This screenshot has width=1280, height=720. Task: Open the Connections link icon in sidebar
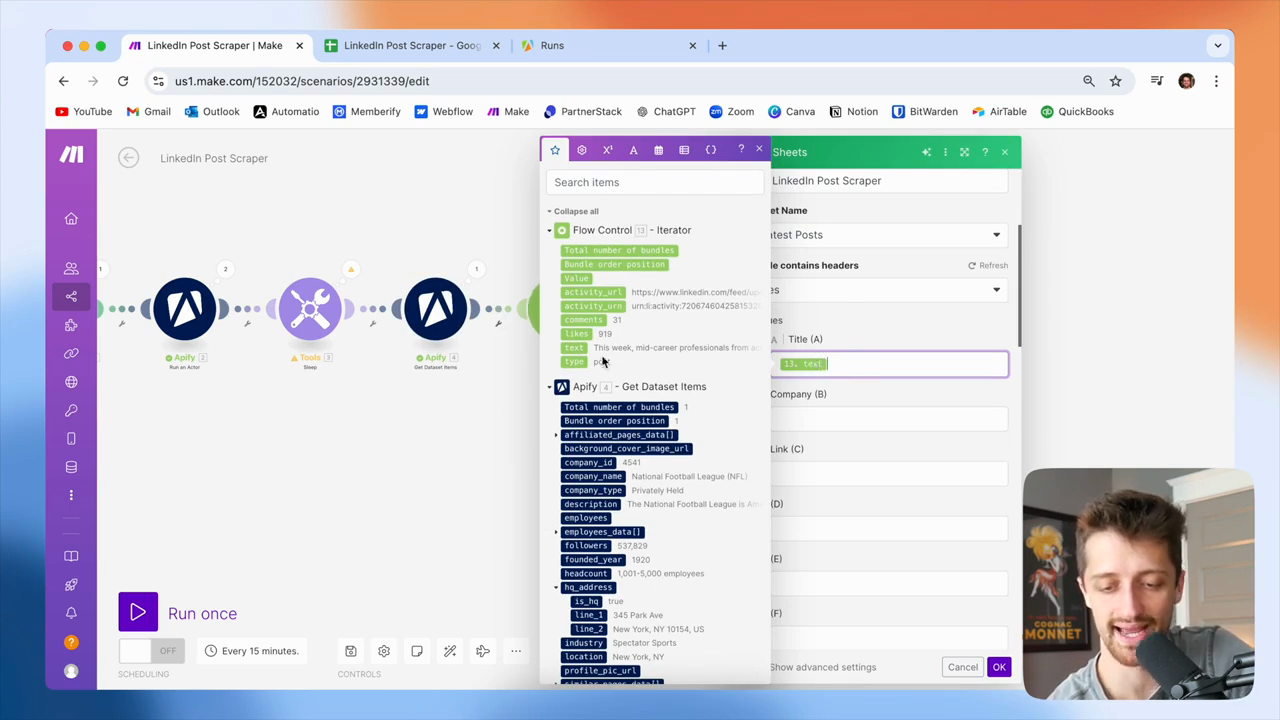pos(71,353)
